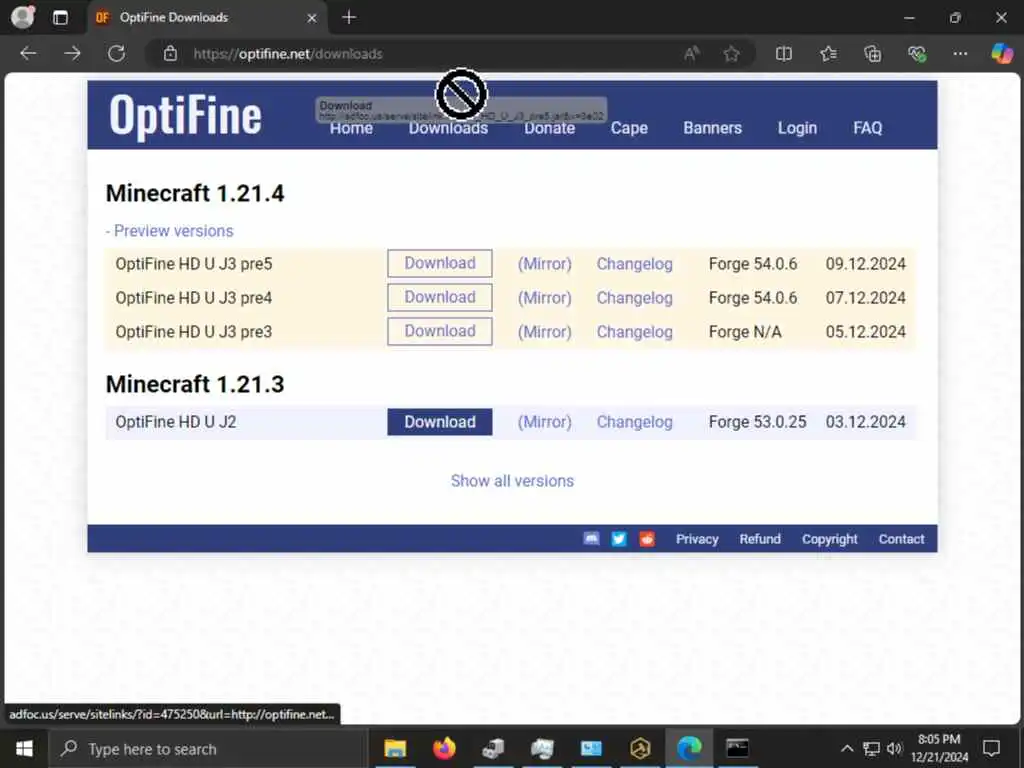1024x768 pixels.
Task: Open the notification center icon
Action: 991,748
